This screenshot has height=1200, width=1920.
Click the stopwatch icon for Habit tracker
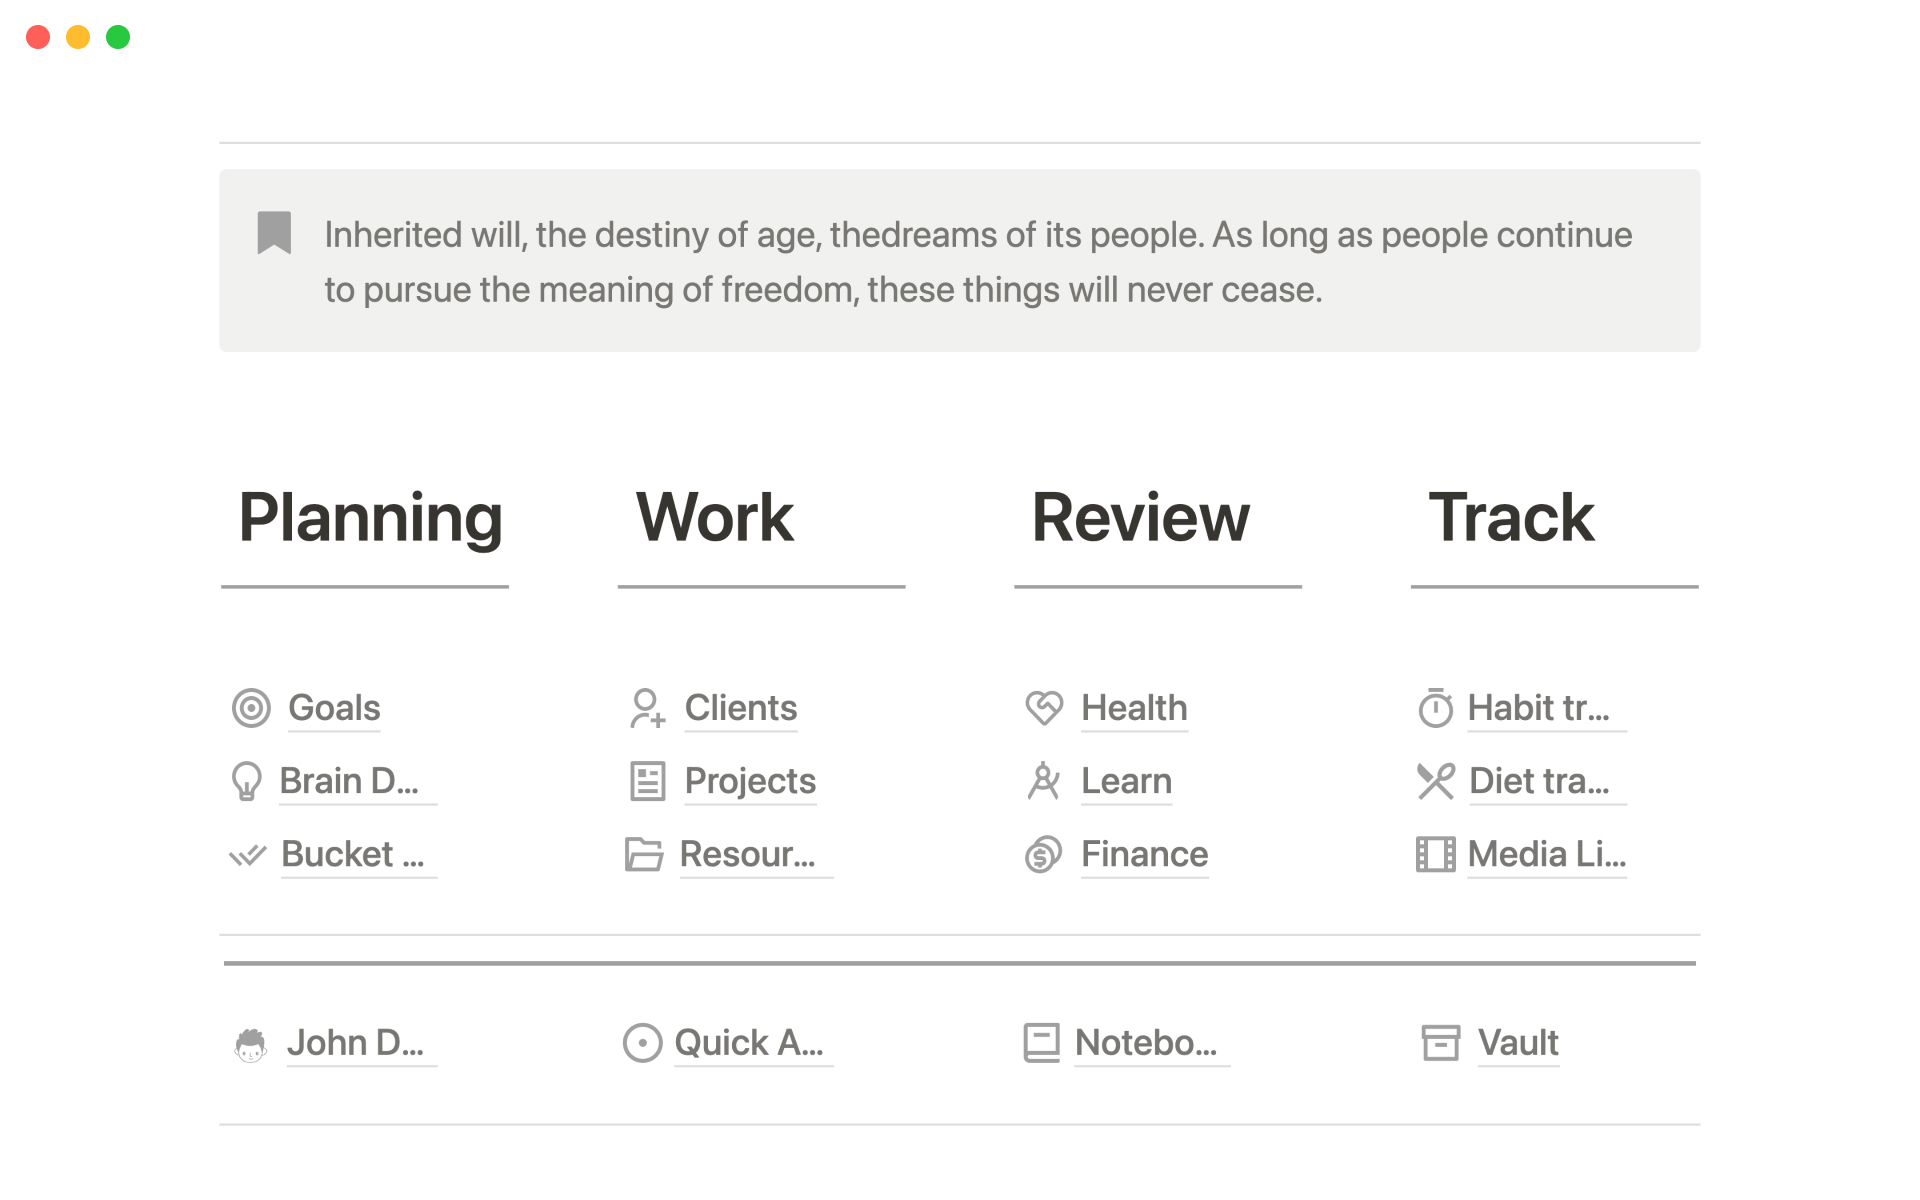coord(1435,708)
